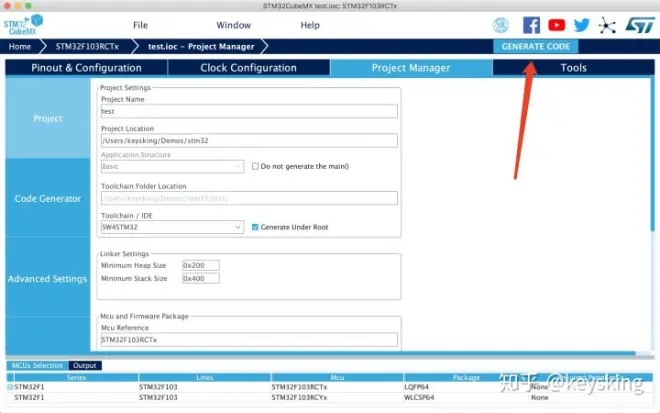Image resolution: width=660 pixels, height=413 pixels.
Task: Click the horizontal scrollbar under settings panel
Action: click(320, 354)
